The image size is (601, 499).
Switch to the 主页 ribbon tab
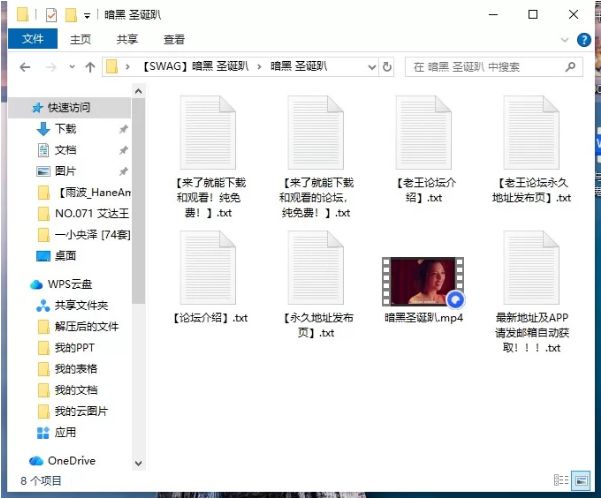tap(80, 39)
